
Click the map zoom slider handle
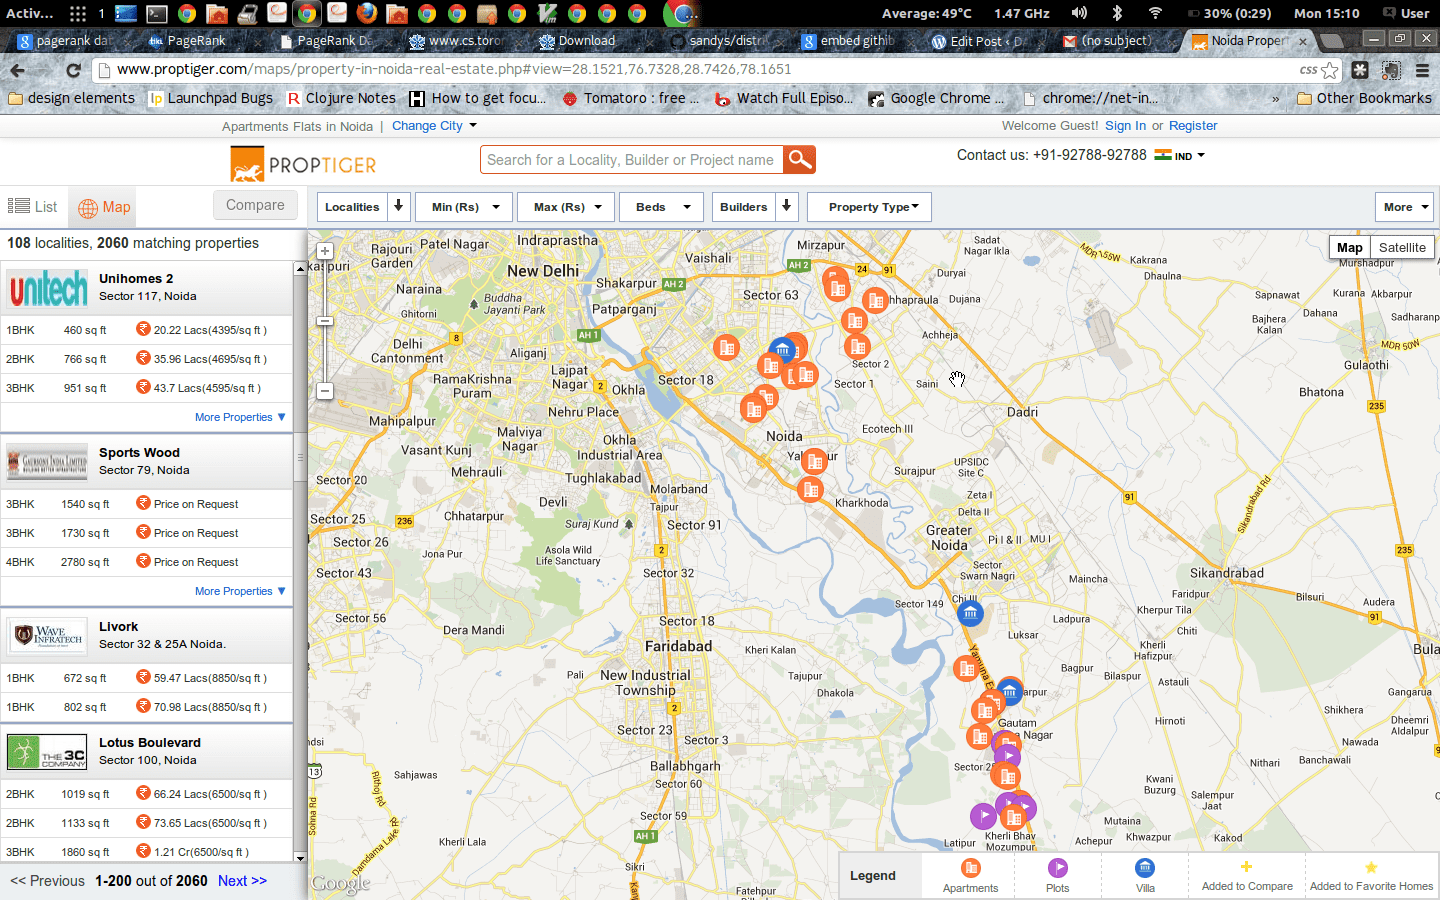[x=325, y=321]
